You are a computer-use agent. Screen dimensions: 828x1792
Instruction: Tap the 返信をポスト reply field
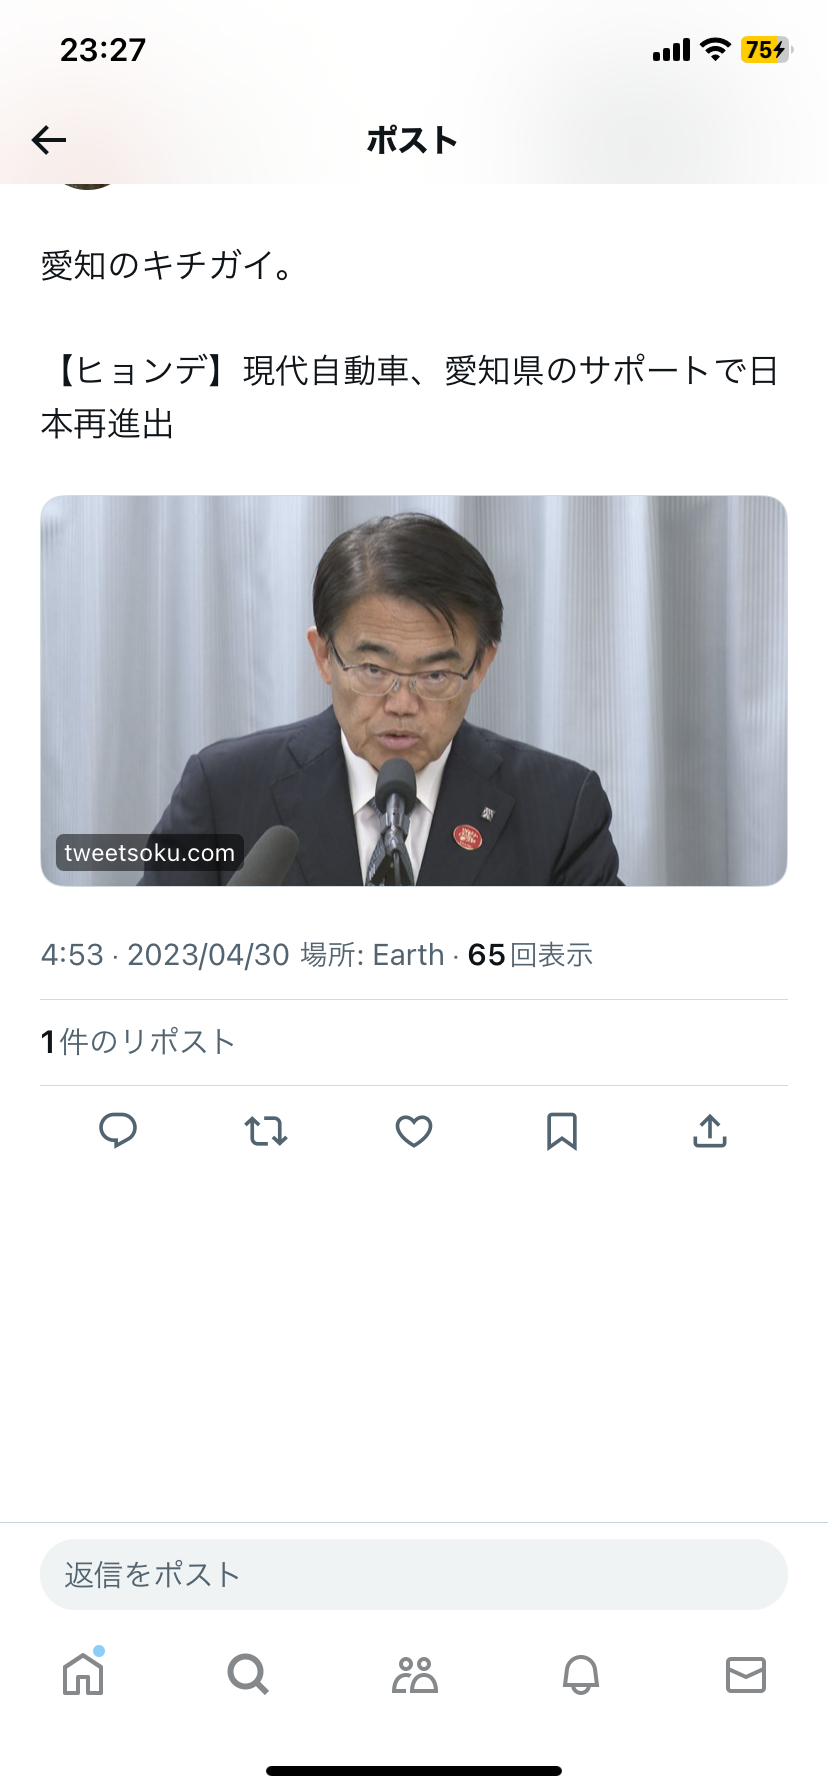point(414,1574)
